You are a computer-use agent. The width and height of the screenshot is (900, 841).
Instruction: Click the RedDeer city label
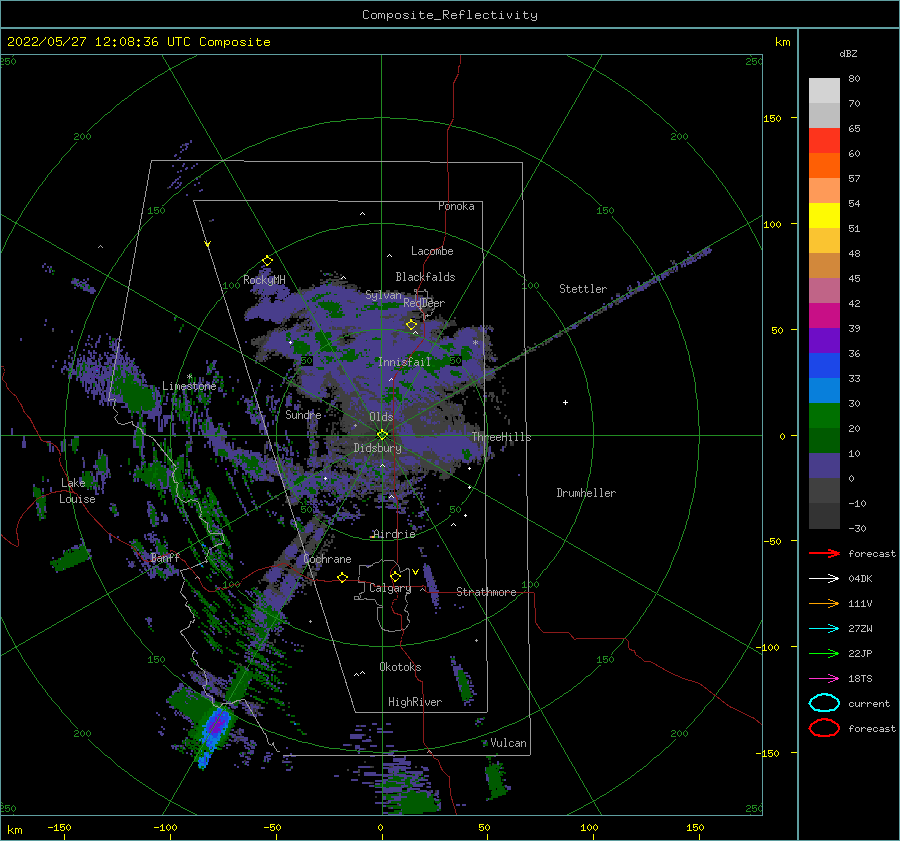coord(424,303)
